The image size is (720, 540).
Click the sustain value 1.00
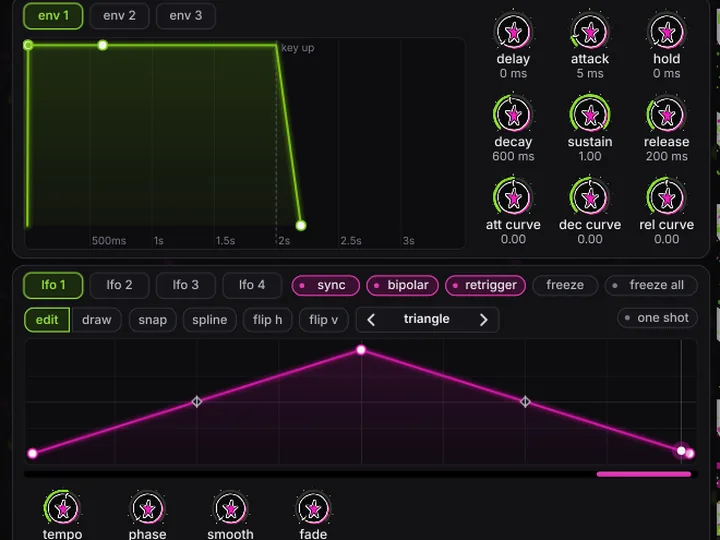coord(590,157)
